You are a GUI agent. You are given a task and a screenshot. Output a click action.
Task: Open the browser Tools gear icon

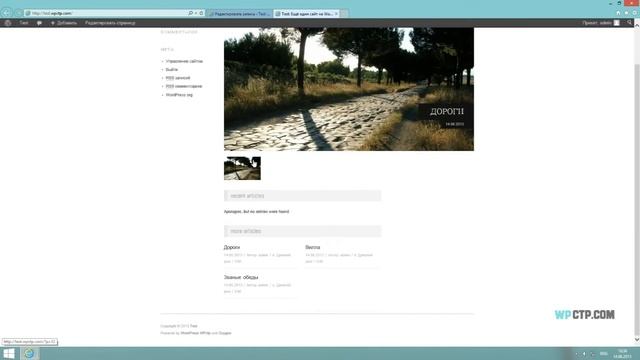coord(634,13)
